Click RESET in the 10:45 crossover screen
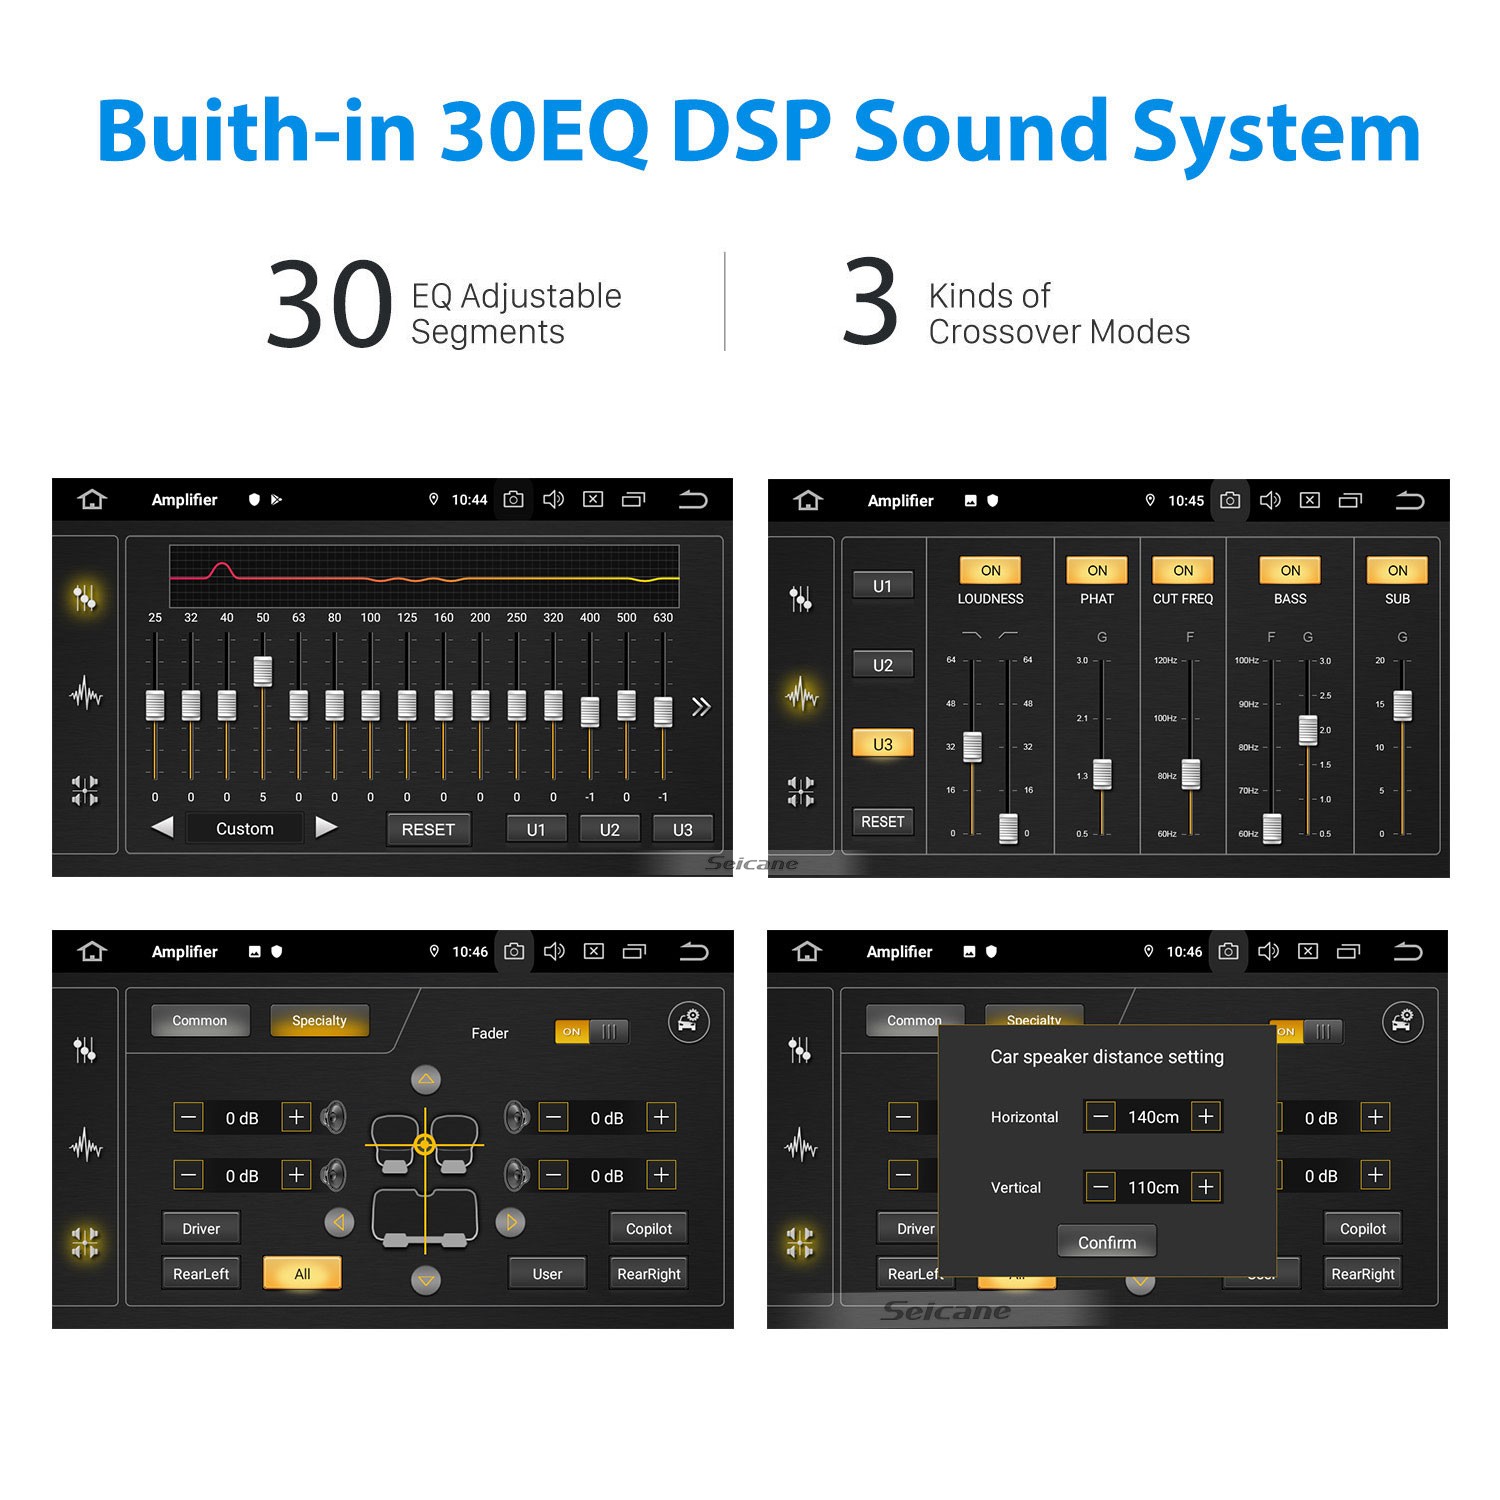This screenshot has width=1500, height=1500. 882,821
